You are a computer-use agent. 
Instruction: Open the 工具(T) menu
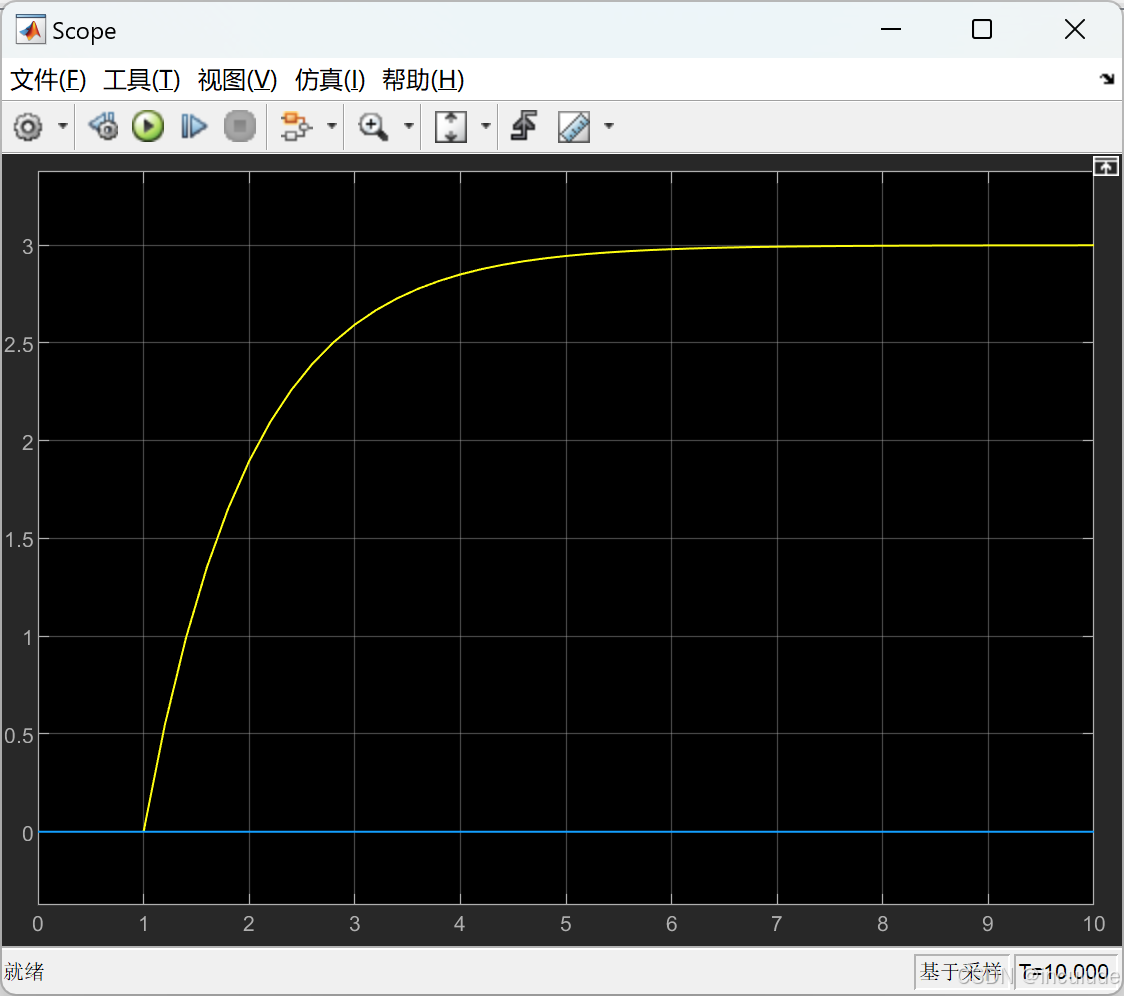(x=141, y=80)
